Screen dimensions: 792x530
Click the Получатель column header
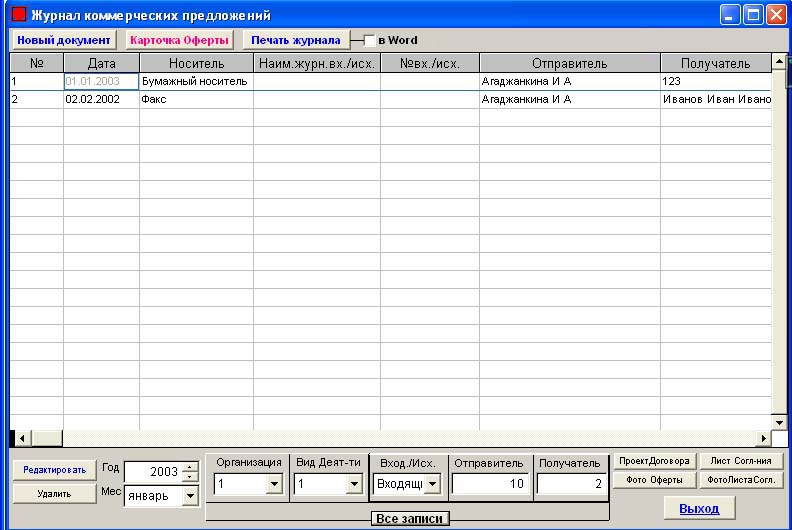[716, 63]
